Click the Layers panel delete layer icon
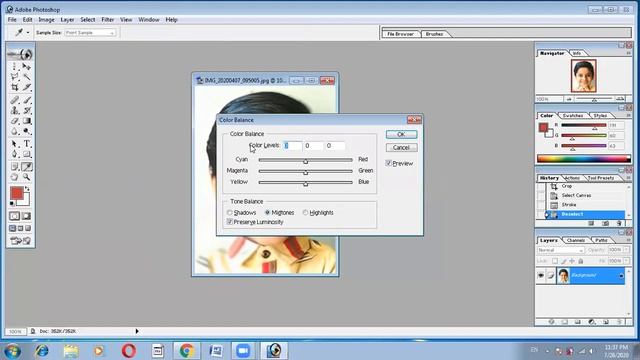This screenshot has height=360, width=640. coord(619,322)
